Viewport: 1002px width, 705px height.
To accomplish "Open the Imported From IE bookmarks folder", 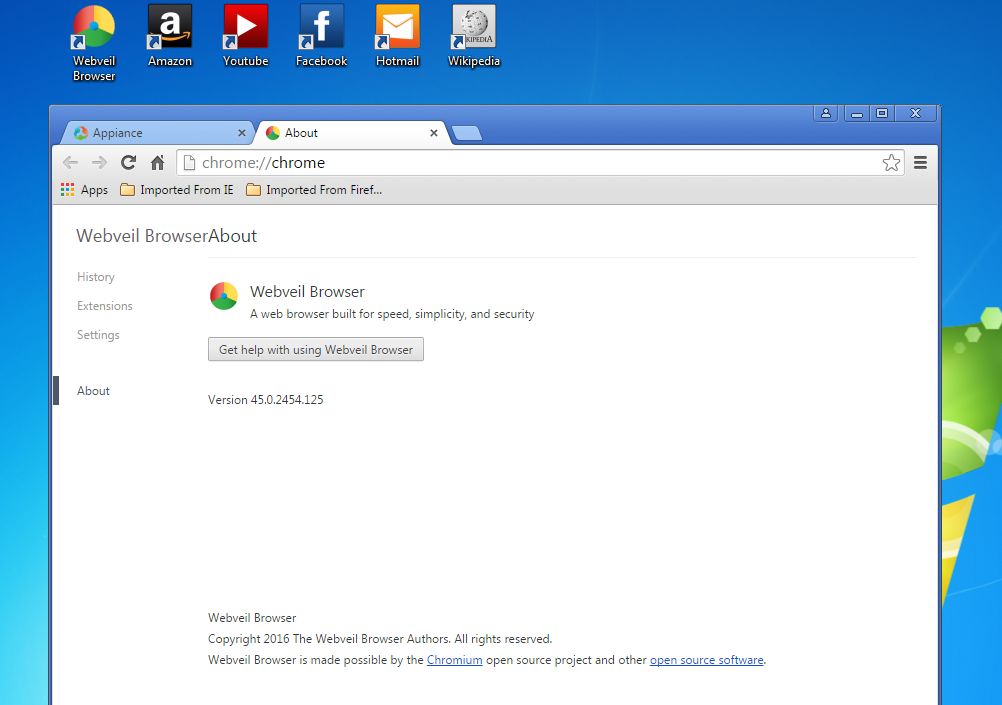I will coord(177,190).
